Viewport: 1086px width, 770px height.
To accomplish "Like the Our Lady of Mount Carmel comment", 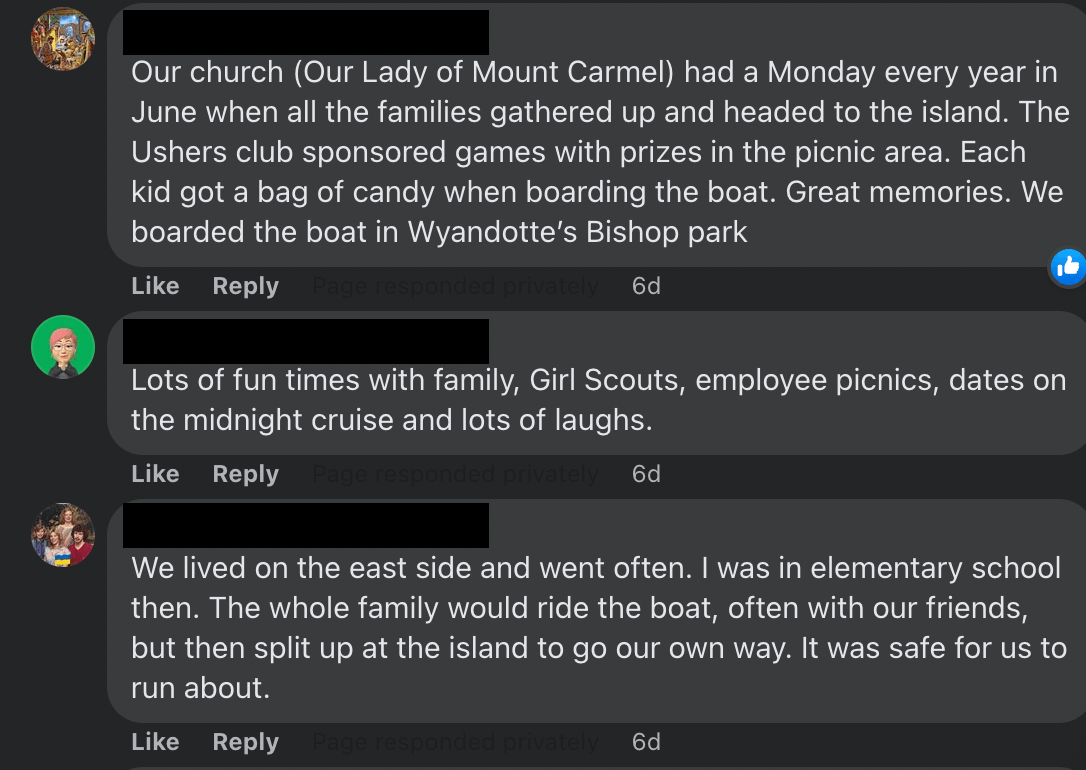I will [x=155, y=286].
